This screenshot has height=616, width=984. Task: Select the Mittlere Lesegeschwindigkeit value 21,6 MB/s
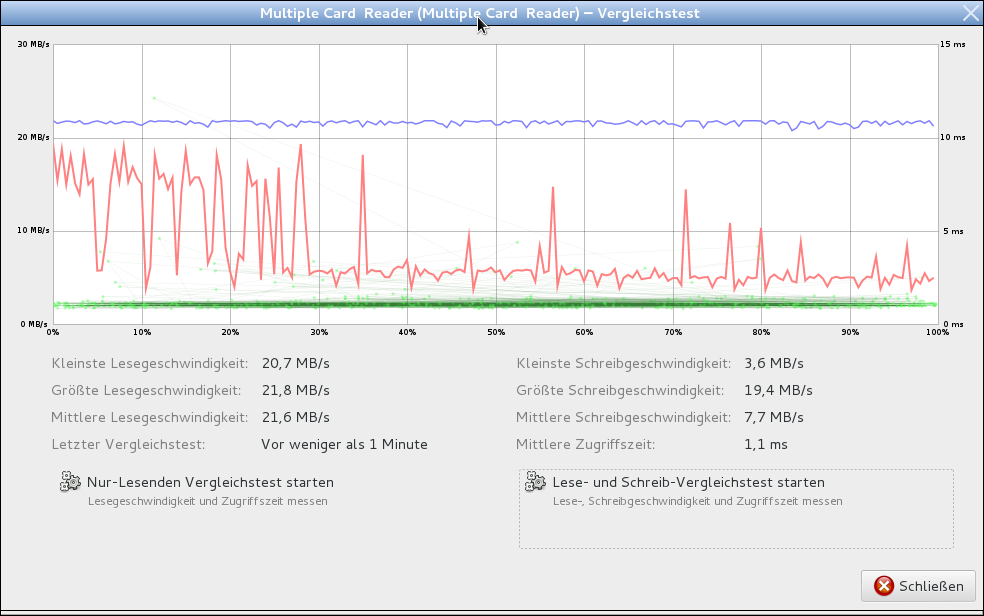(295, 417)
